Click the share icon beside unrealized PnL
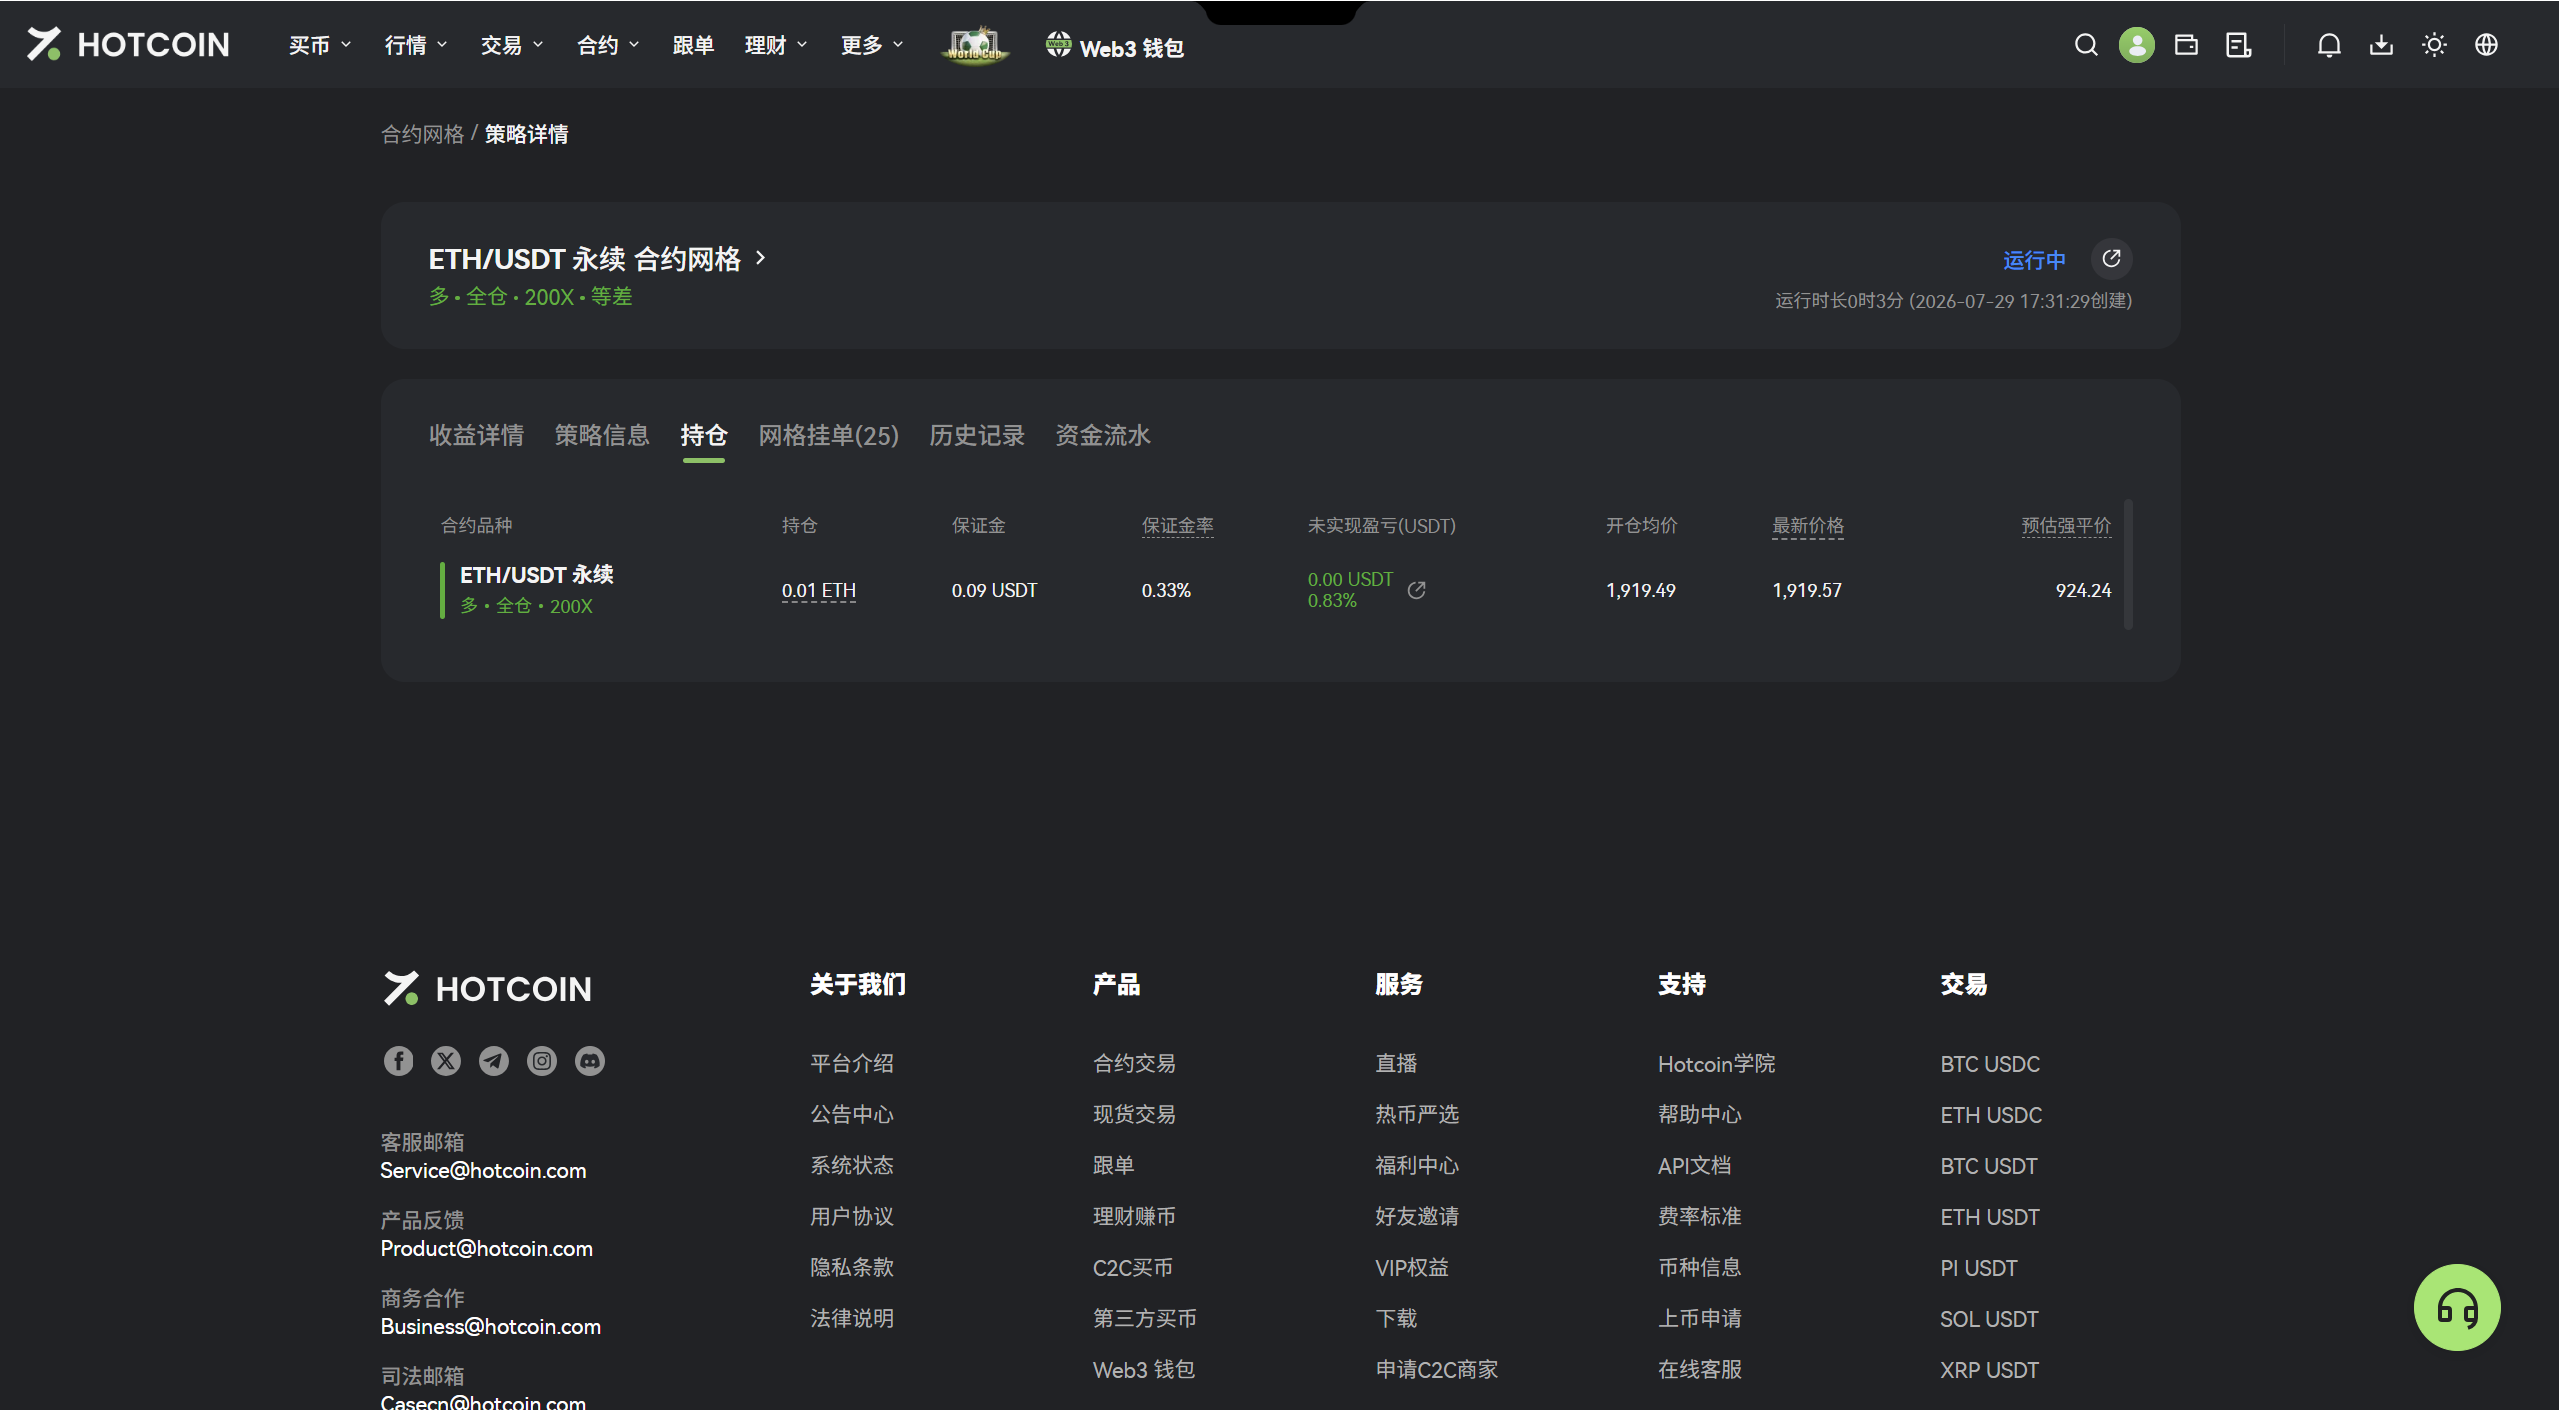Viewport: 2559px width, 1410px height. 1416,590
